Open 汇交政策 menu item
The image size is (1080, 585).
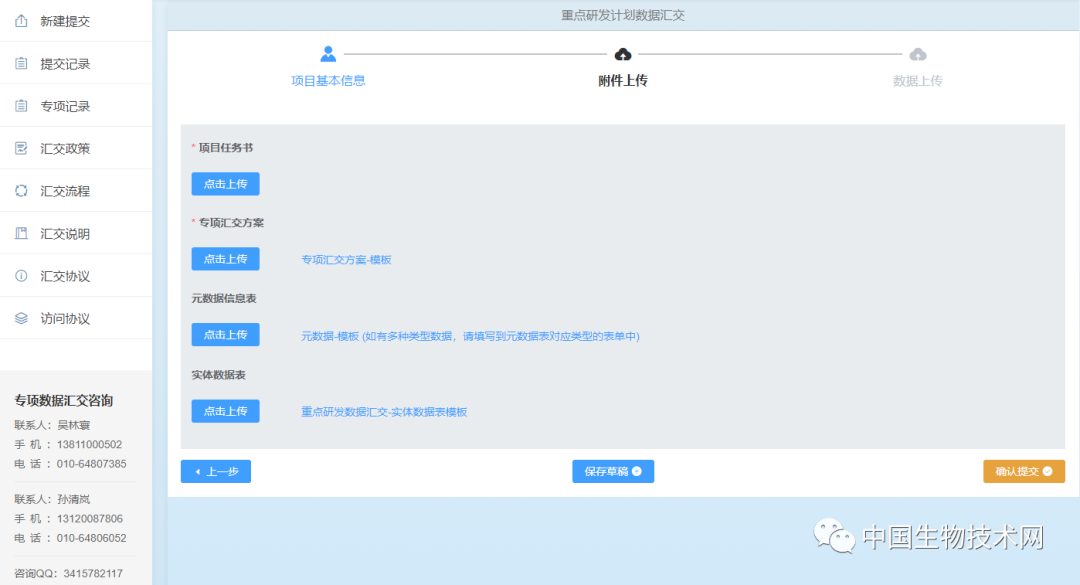tap(65, 149)
